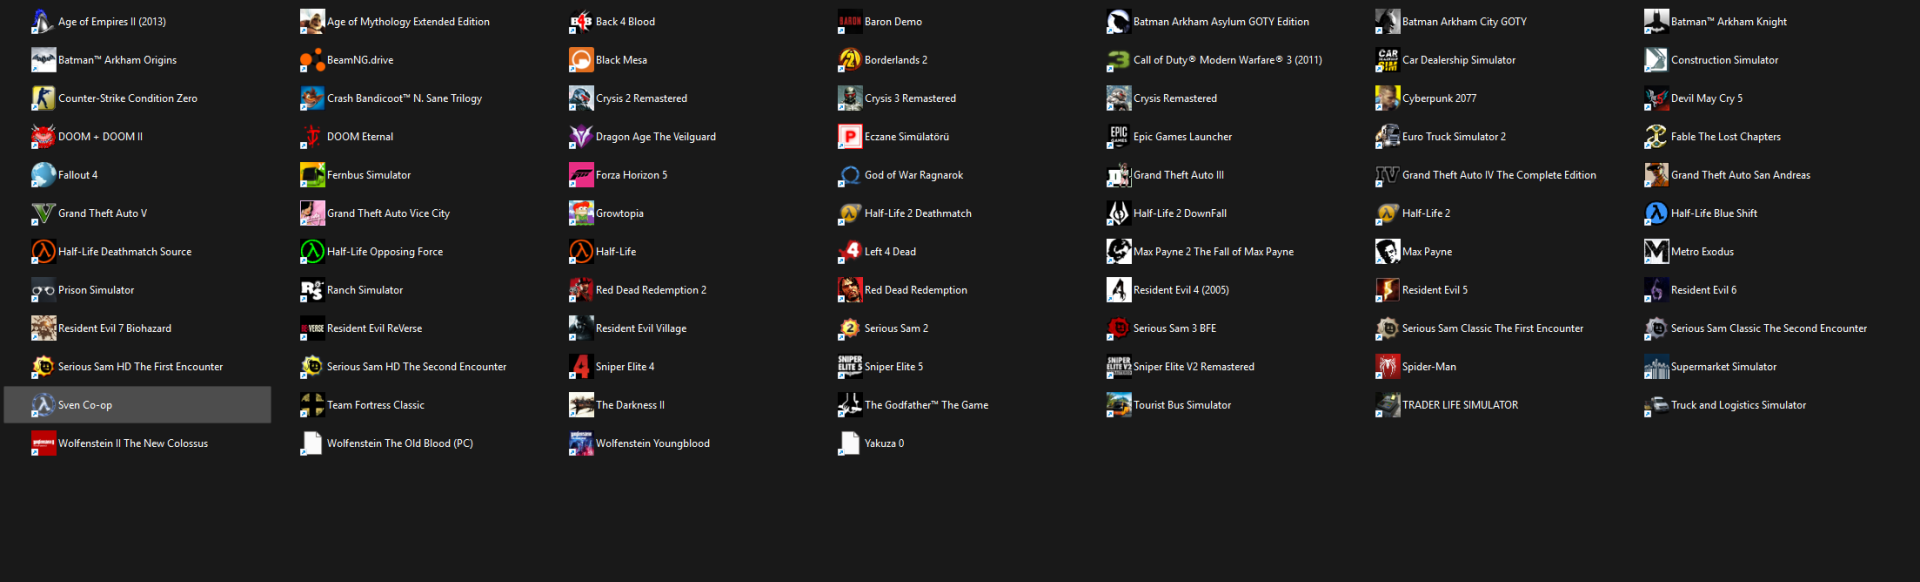1920x582 pixels.
Task: Click the Counter-Strike Condition Zero icon
Action: coord(43,98)
